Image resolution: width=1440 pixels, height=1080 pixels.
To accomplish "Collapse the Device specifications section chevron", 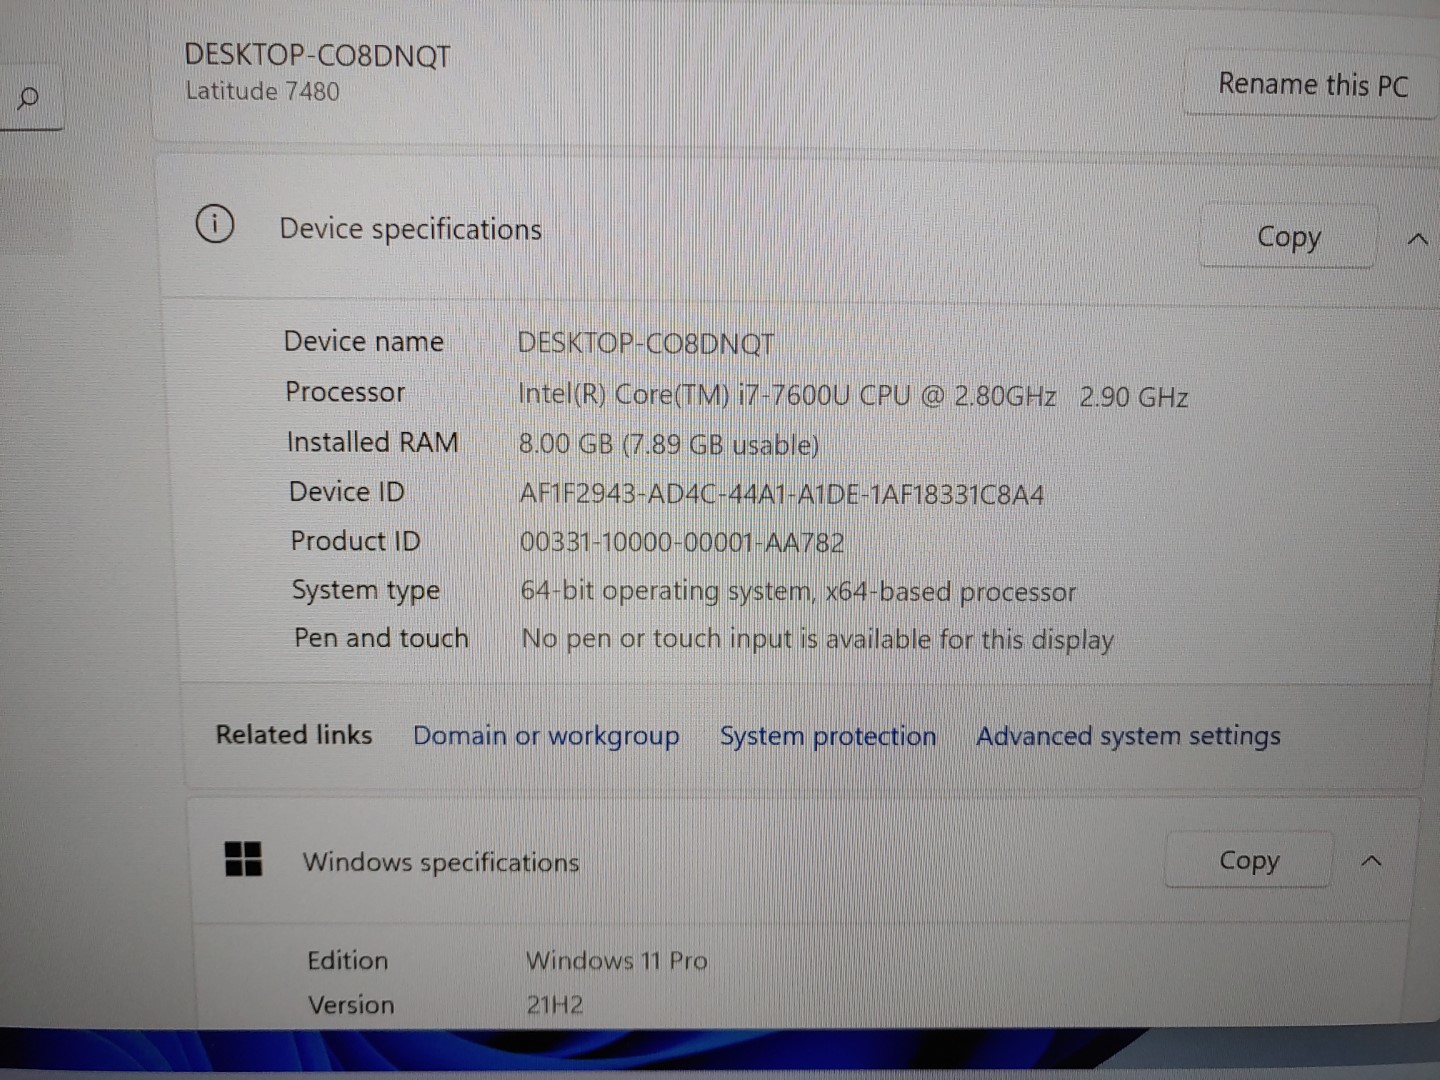I will coord(1417,239).
